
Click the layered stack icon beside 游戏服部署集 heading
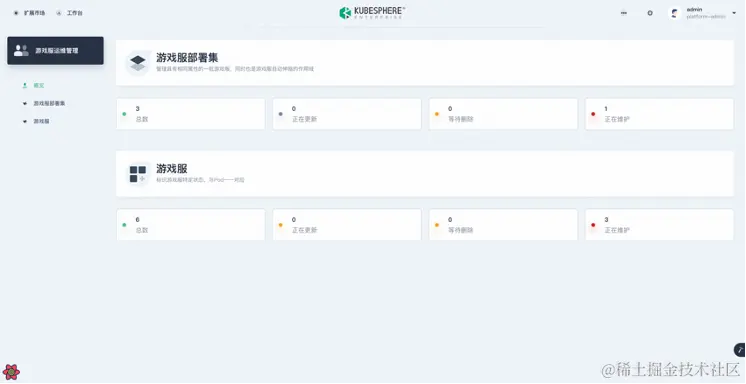[137, 63]
